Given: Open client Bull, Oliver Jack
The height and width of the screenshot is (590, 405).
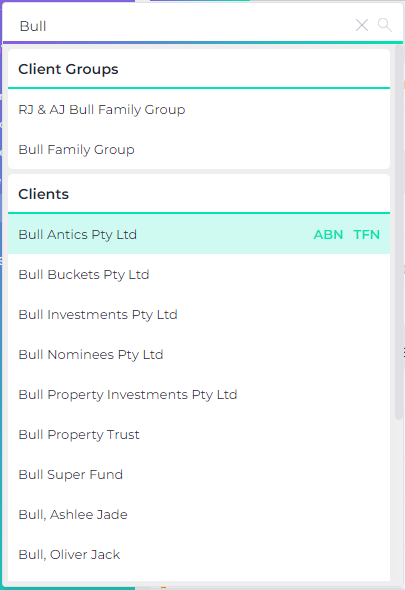Looking at the screenshot, I should (199, 554).
